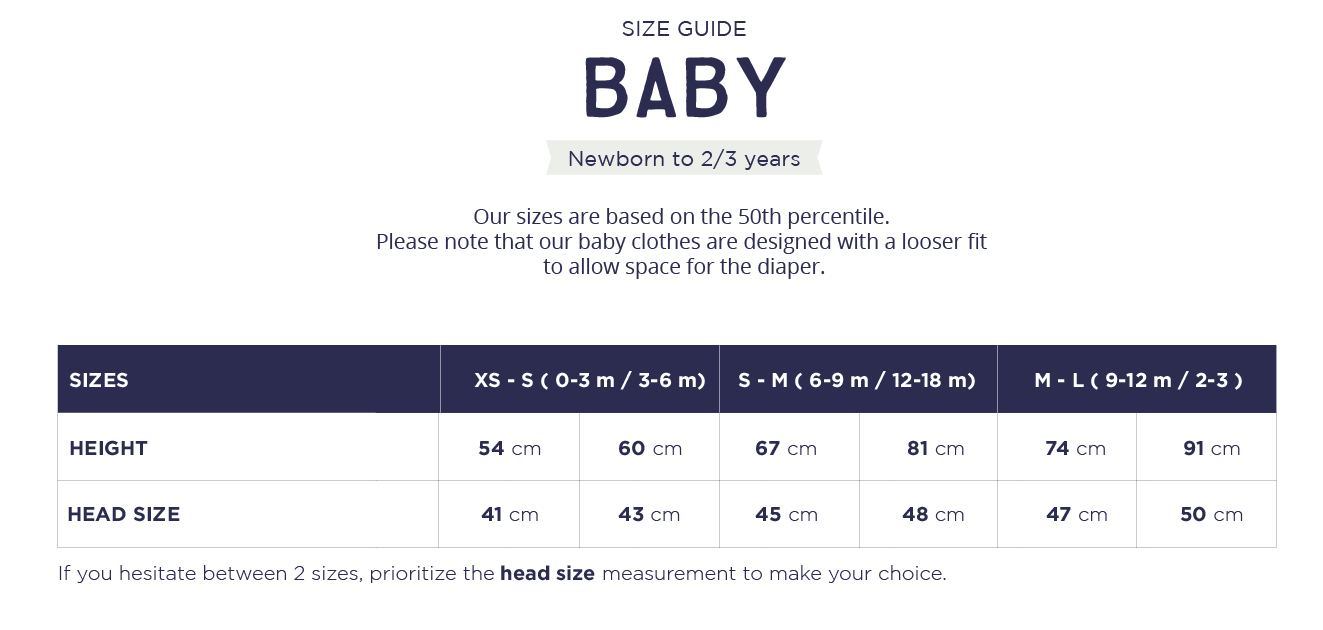The width and height of the screenshot is (1323, 630).
Task: Click the 41 cm head size cell
Action: point(509,514)
